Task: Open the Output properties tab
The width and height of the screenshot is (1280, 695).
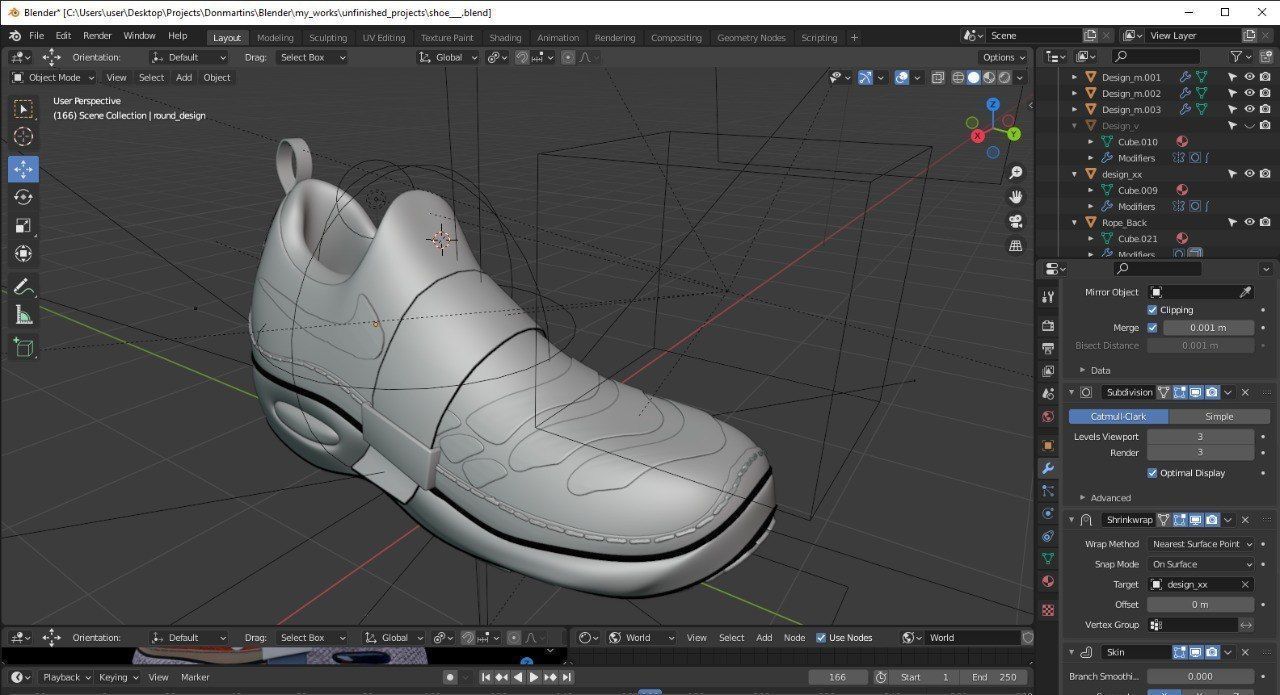Action: click(1048, 348)
